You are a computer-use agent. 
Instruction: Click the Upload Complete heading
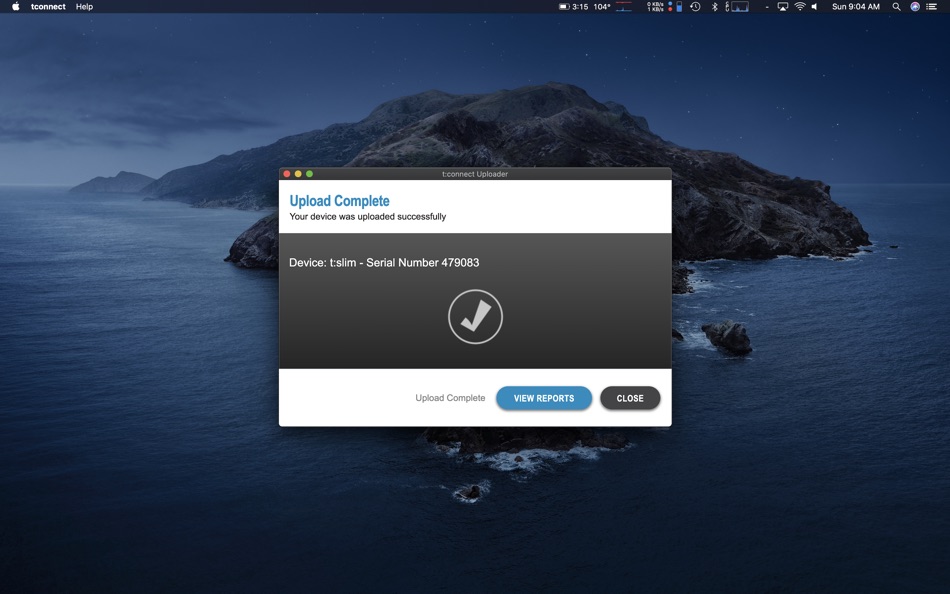pos(339,201)
